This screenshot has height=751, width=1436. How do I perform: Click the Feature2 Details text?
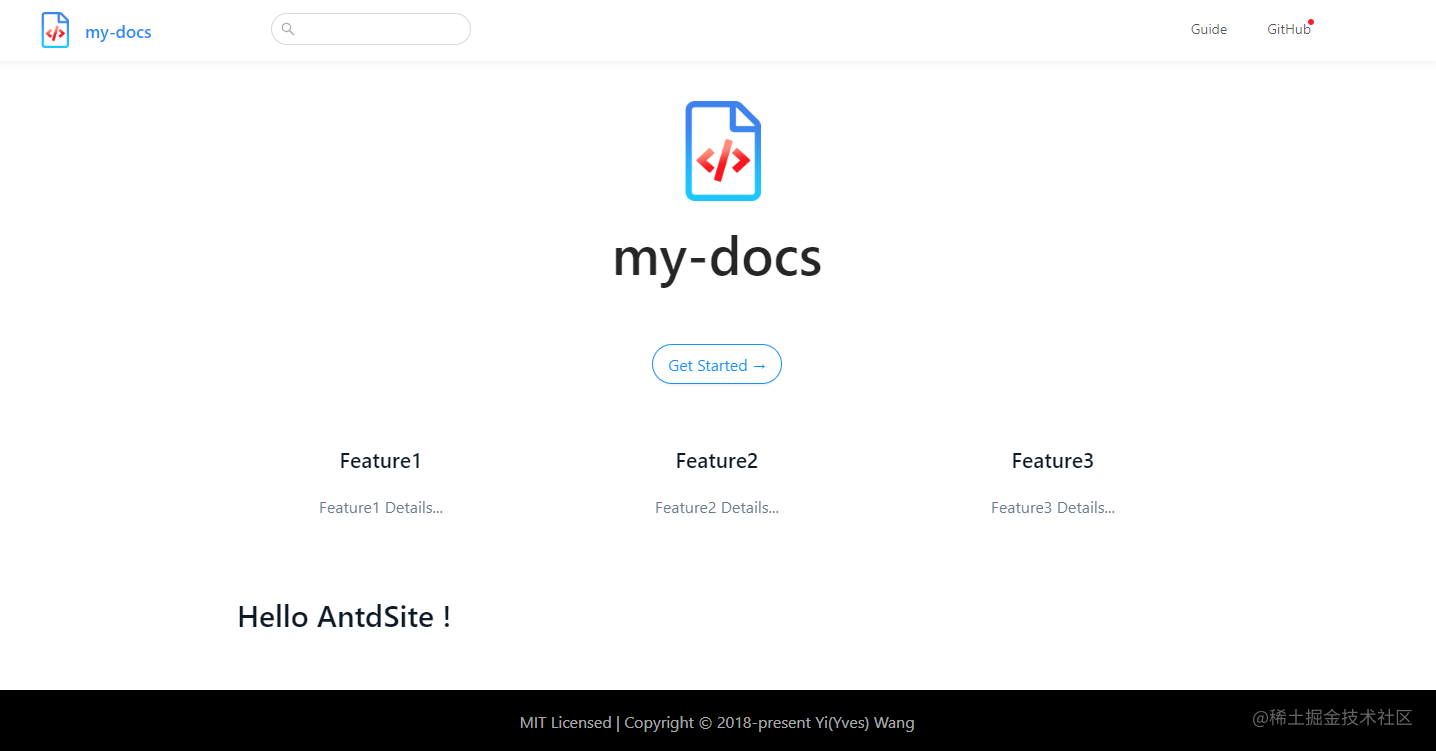[x=716, y=507]
